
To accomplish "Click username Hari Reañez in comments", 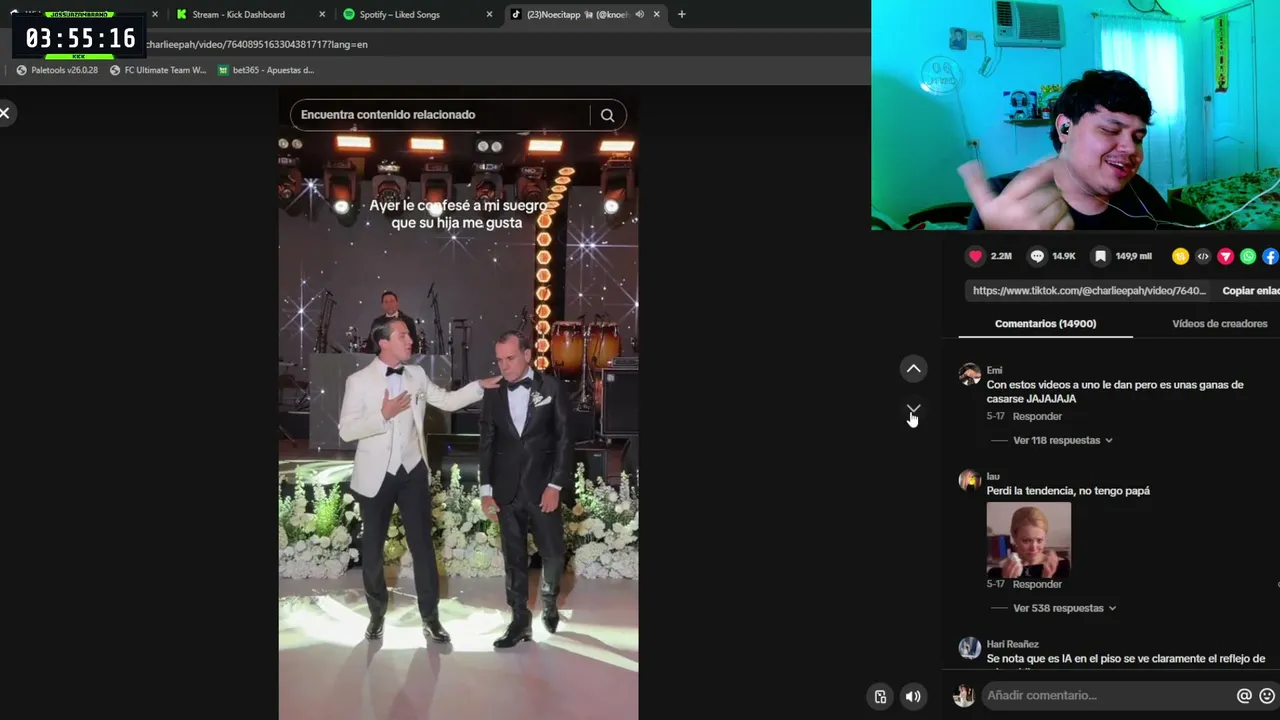I will (1012, 644).
